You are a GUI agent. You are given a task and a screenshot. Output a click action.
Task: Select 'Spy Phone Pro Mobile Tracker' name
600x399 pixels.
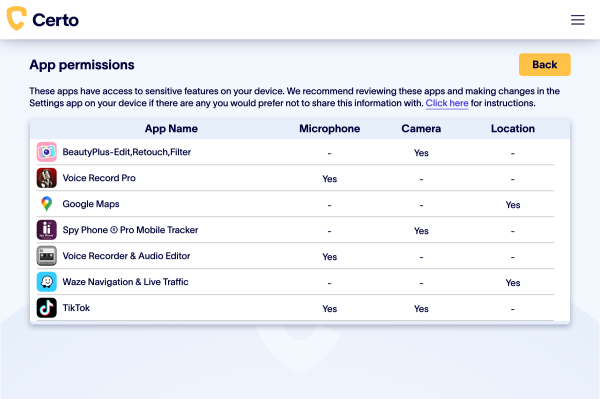click(130, 230)
